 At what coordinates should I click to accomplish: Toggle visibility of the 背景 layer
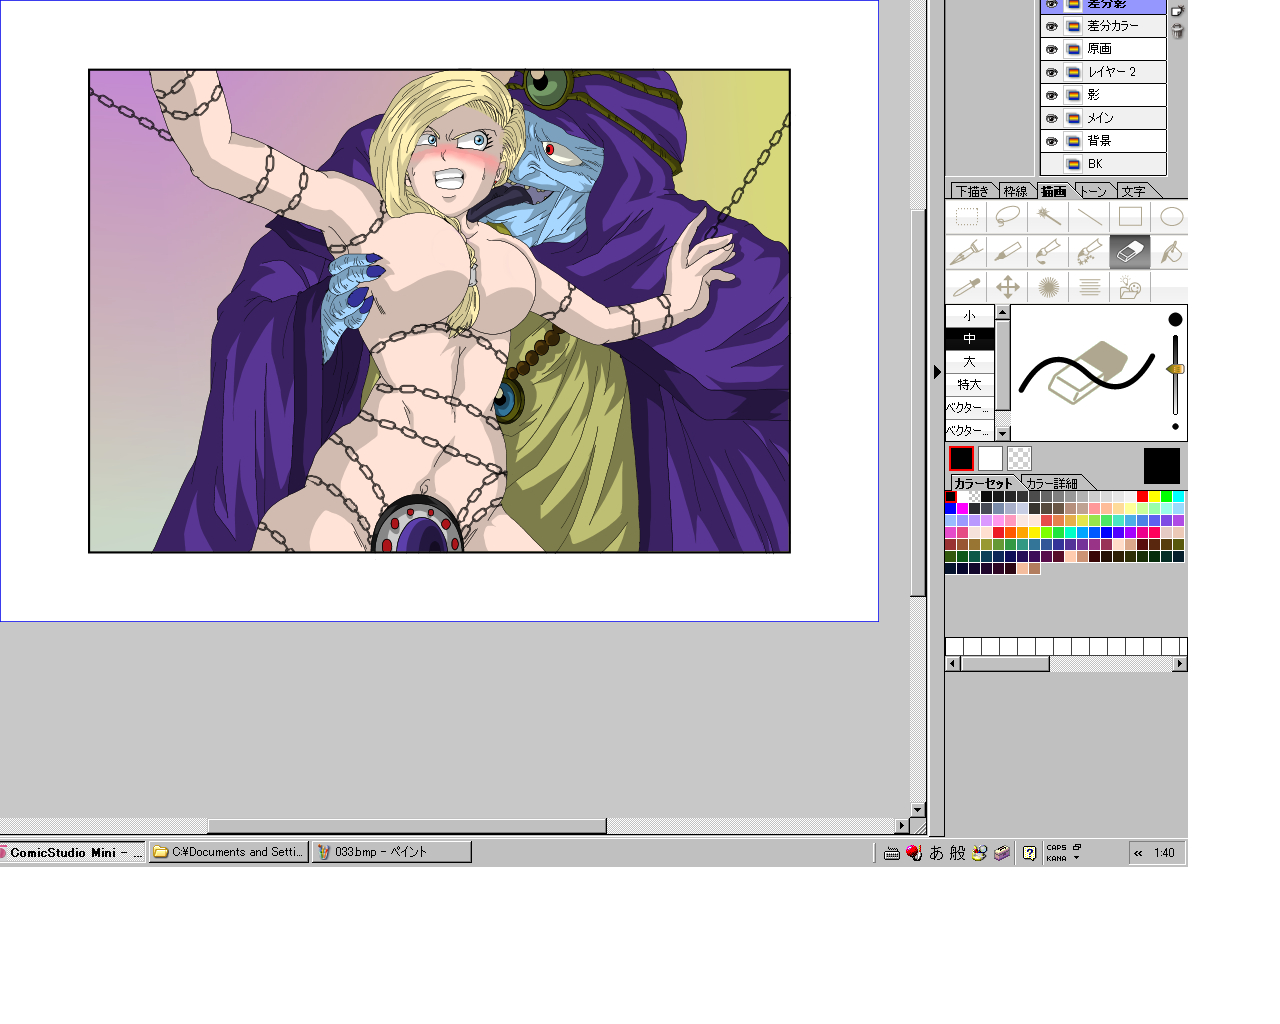click(x=1051, y=141)
